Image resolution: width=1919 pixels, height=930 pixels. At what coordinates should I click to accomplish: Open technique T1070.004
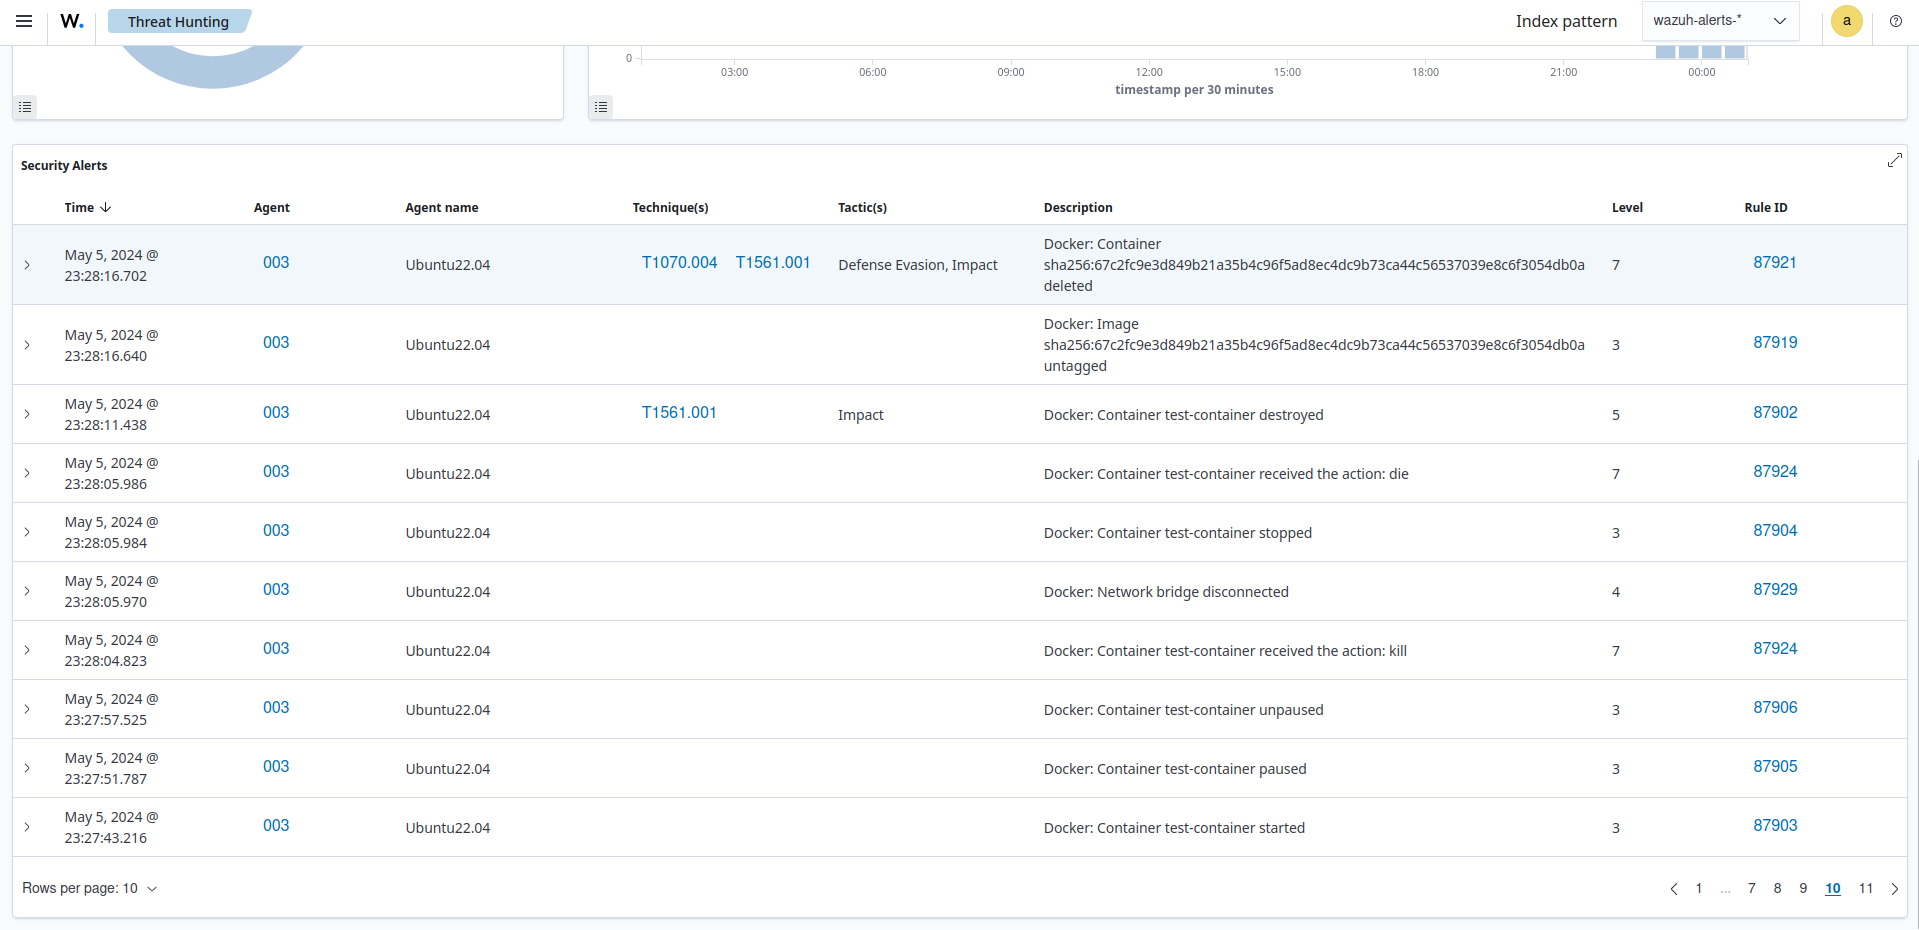point(679,262)
